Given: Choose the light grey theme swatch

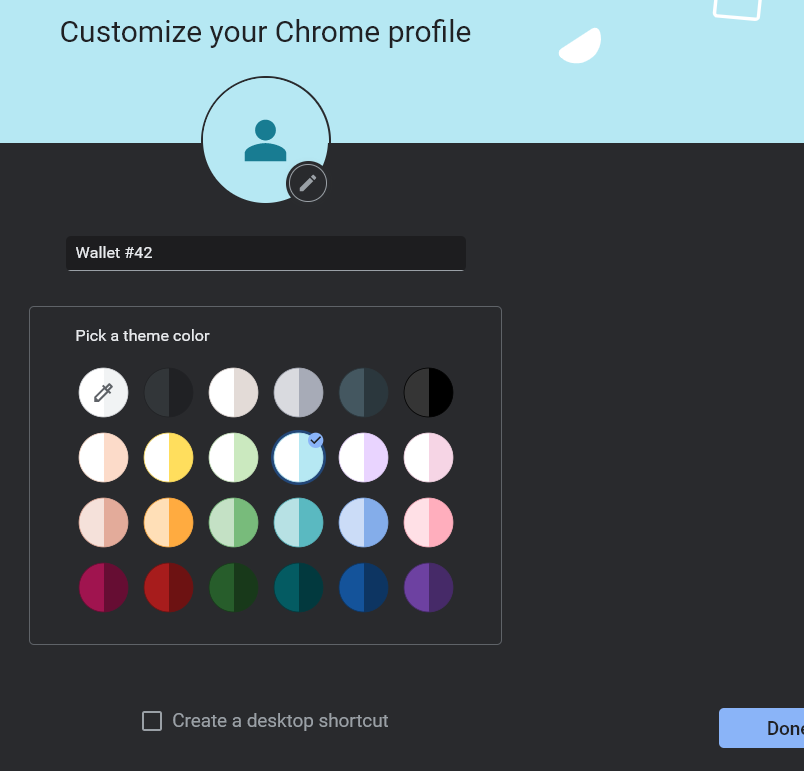Looking at the screenshot, I should click(298, 392).
